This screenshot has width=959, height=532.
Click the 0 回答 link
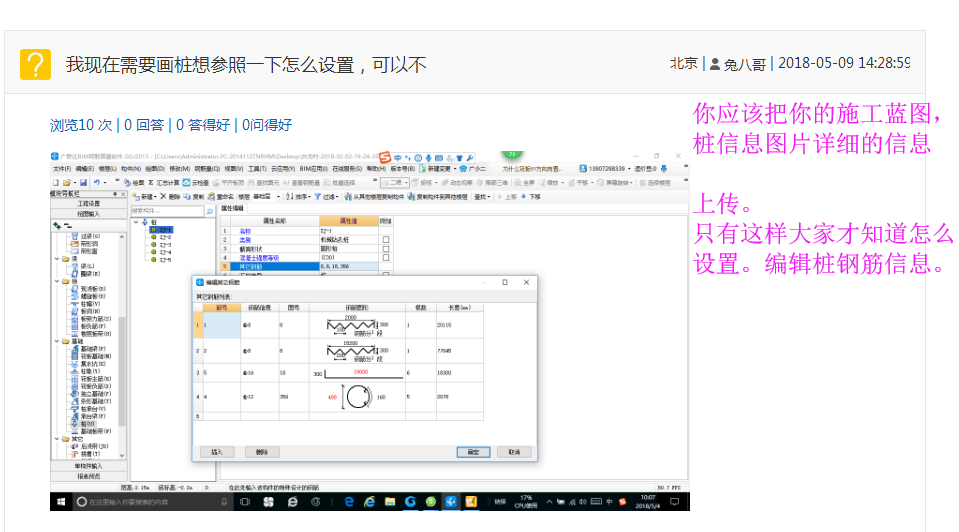click(x=144, y=125)
